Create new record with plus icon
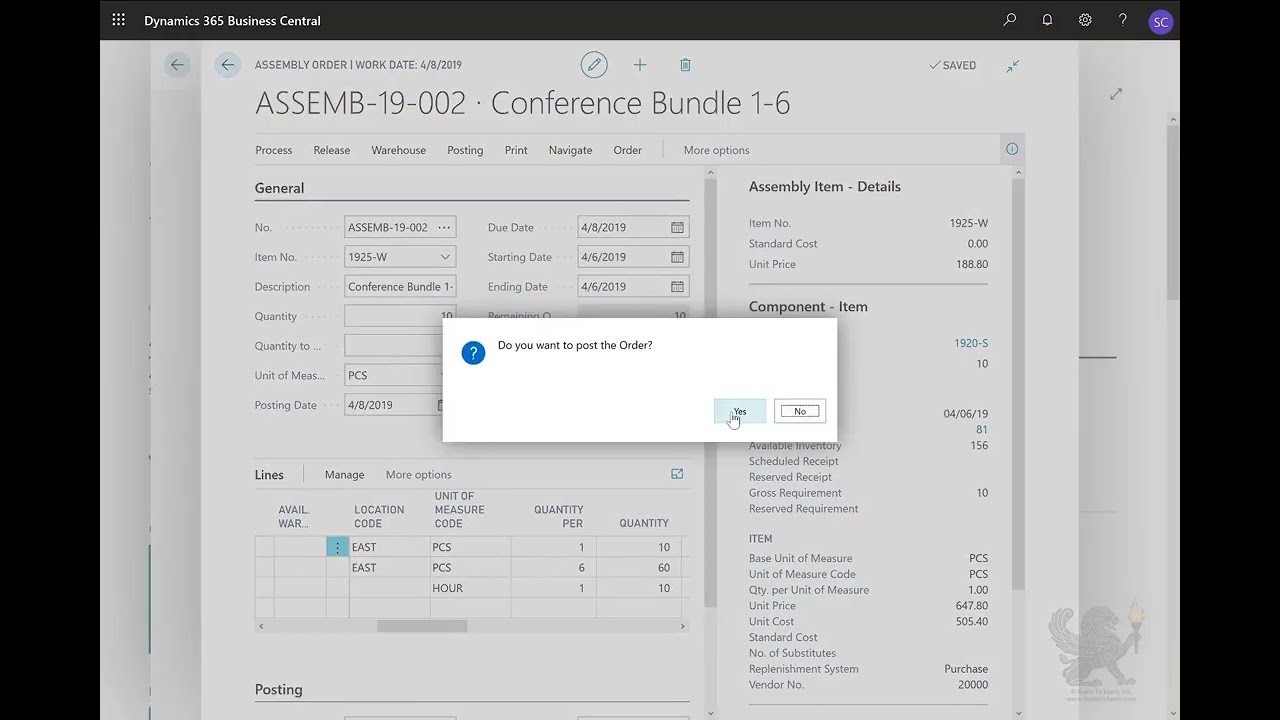The width and height of the screenshot is (1280, 720). (640, 65)
